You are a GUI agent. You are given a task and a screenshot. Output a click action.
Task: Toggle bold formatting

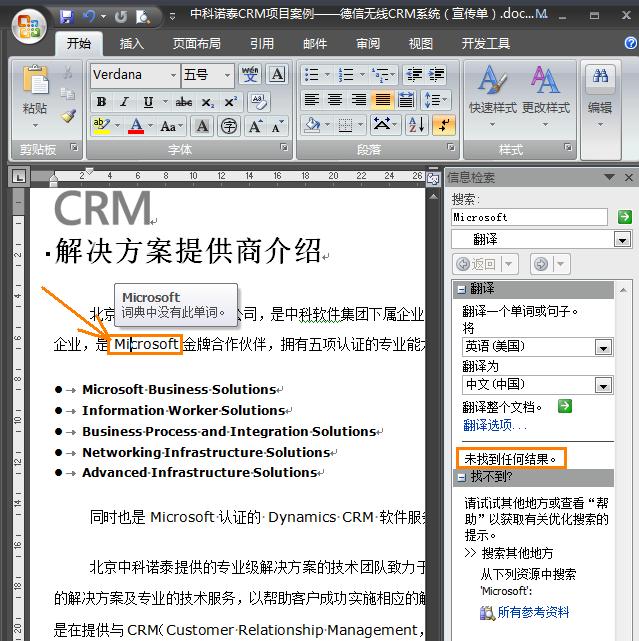[101, 102]
